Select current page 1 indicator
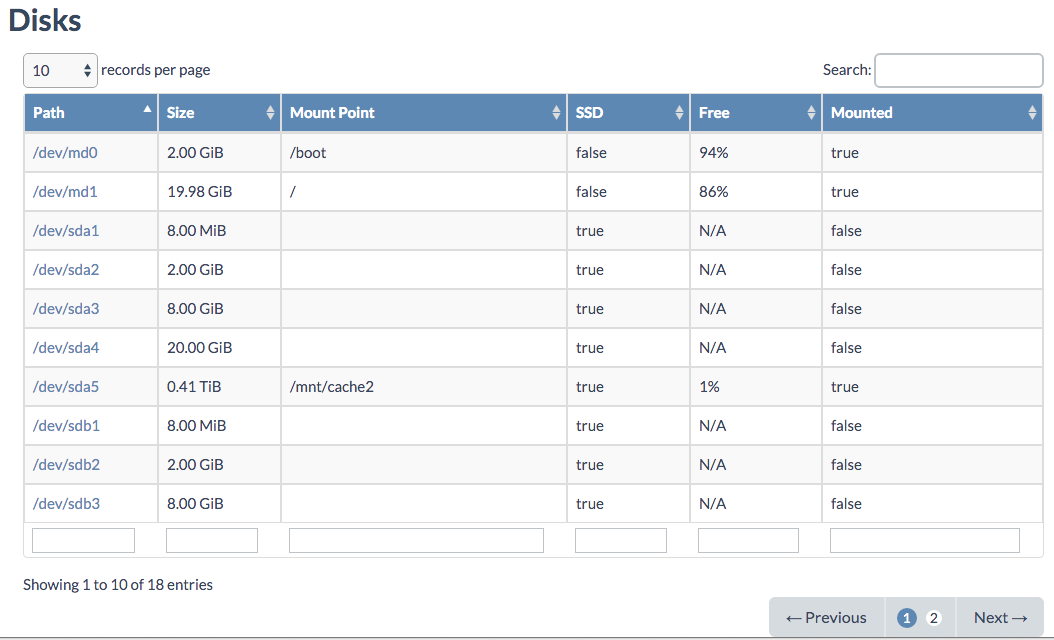1054x640 pixels. 907,618
